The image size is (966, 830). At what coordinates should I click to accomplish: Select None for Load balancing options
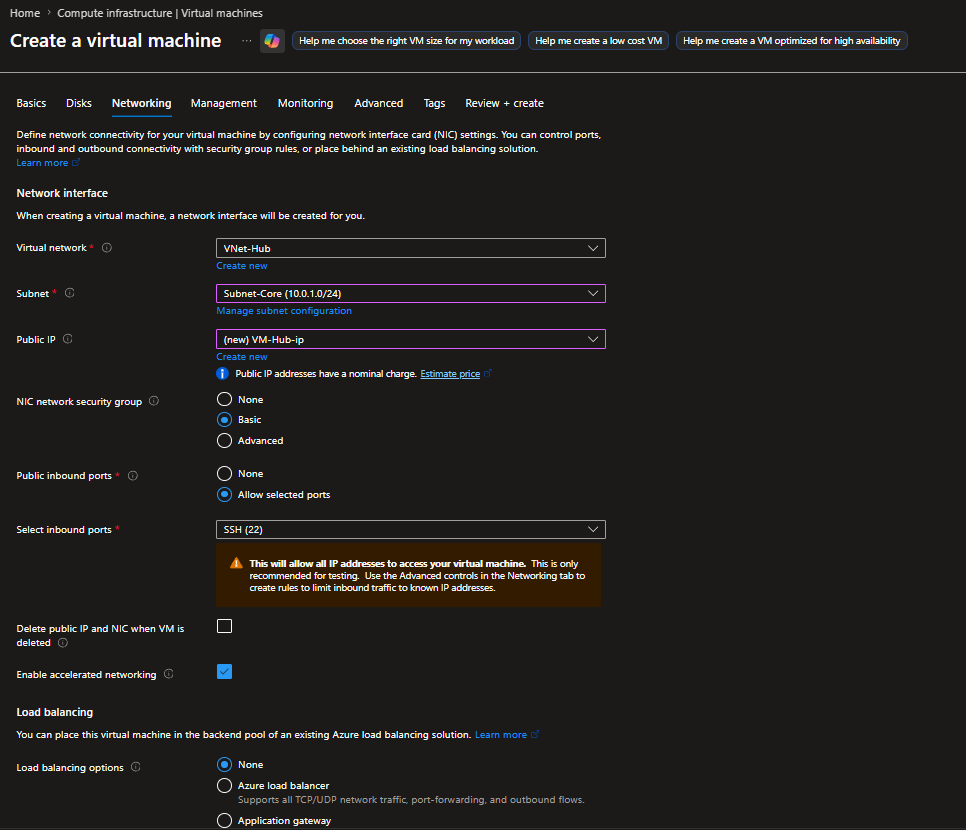point(224,765)
